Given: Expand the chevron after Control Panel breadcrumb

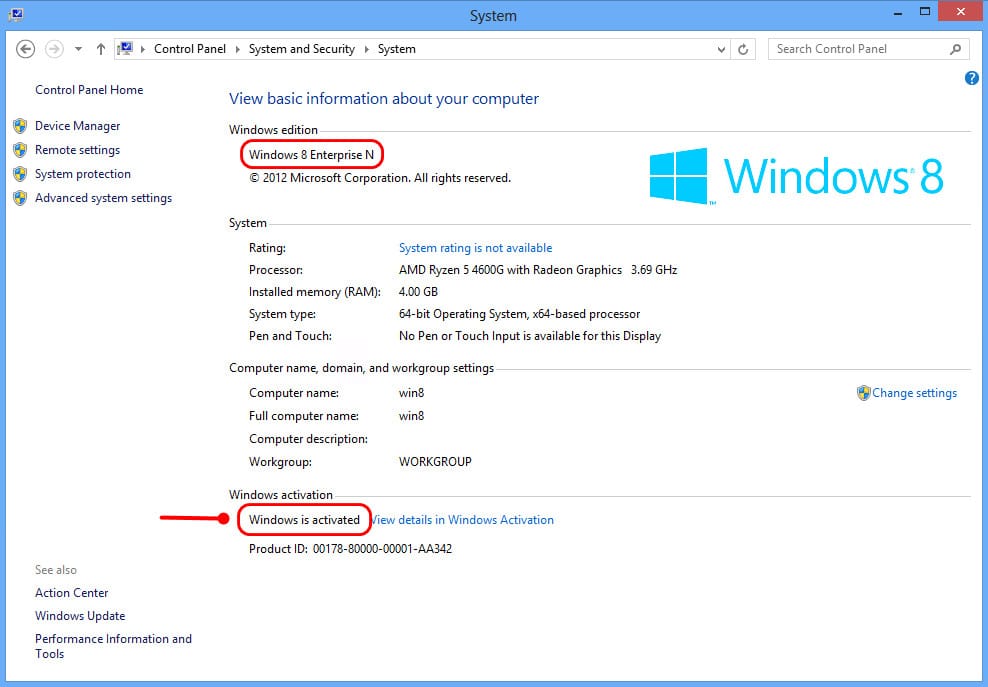Looking at the screenshot, I should pyautogui.click(x=238, y=49).
